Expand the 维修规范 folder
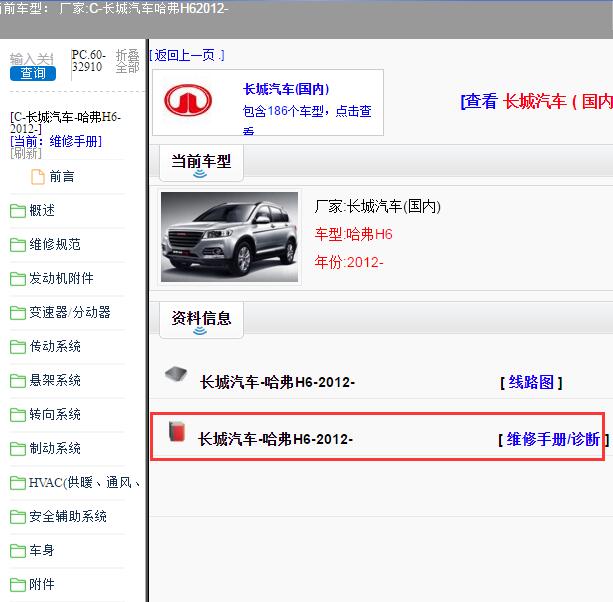 click(x=55, y=245)
